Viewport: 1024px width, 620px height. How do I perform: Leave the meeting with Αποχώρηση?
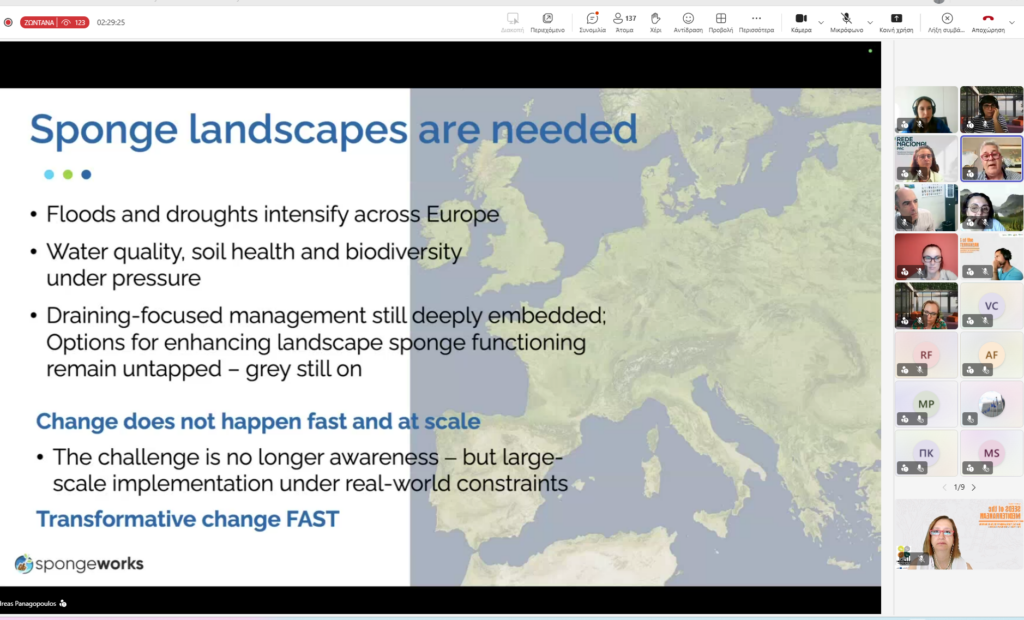(988, 22)
